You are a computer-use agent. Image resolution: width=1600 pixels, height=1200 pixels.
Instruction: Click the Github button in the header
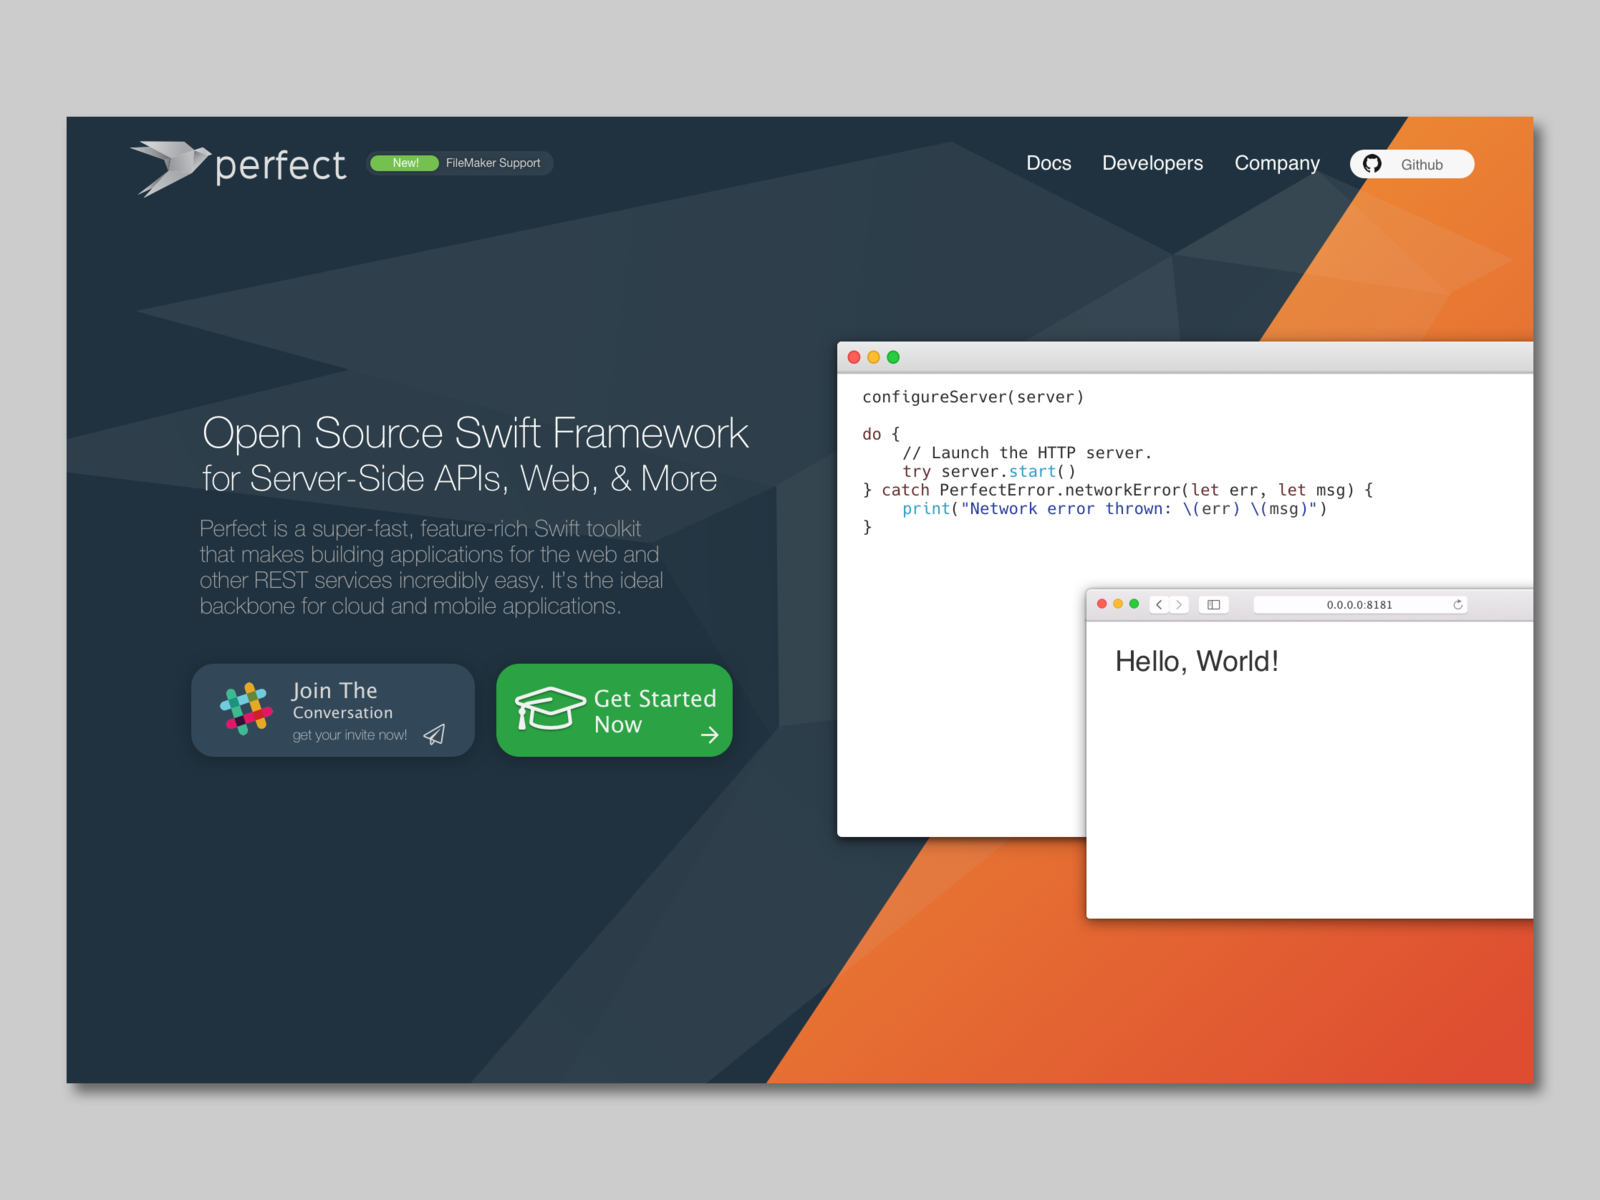(x=1411, y=164)
